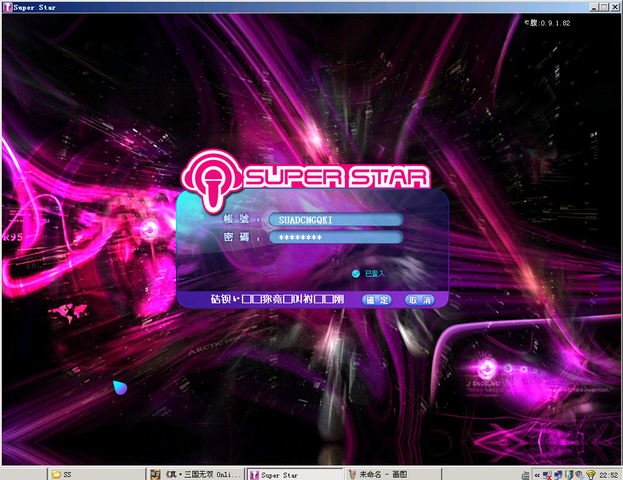Open the SS folder taskbar button
Image resolution: width=623 pixels, height=480 pixels.
coord(96,474)
